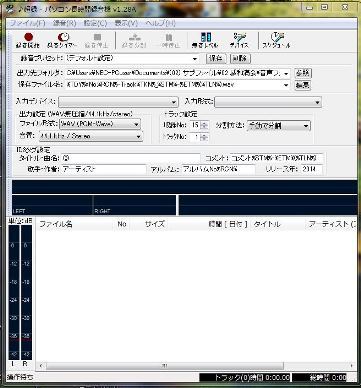The image size is (361, 388).
Task: Click the LEFT waveform display panel
Action: coord(52,205)
